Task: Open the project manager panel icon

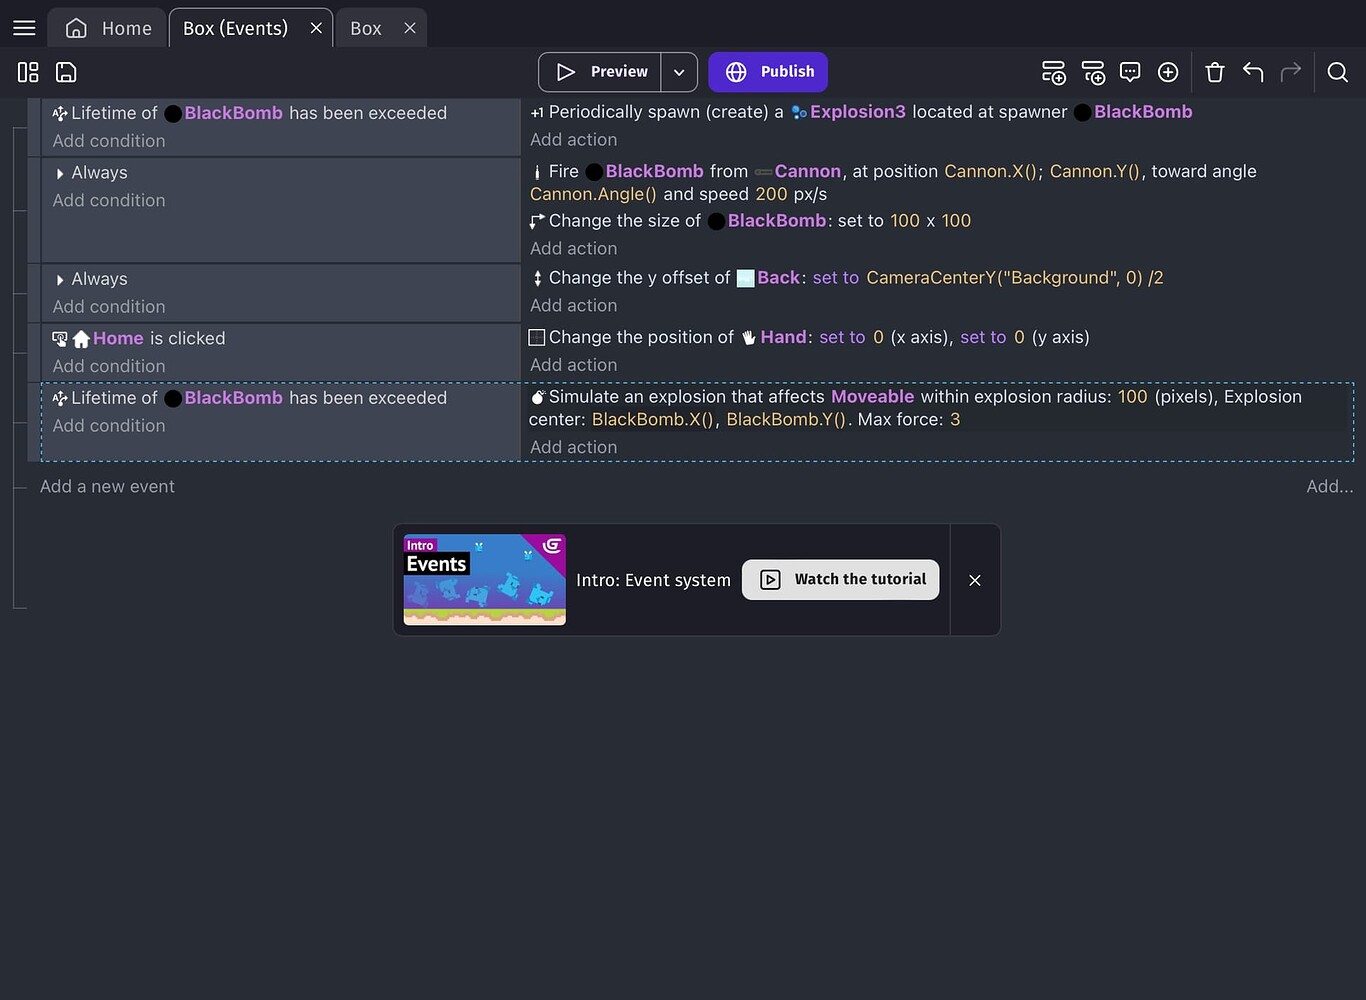Action: 26,71
